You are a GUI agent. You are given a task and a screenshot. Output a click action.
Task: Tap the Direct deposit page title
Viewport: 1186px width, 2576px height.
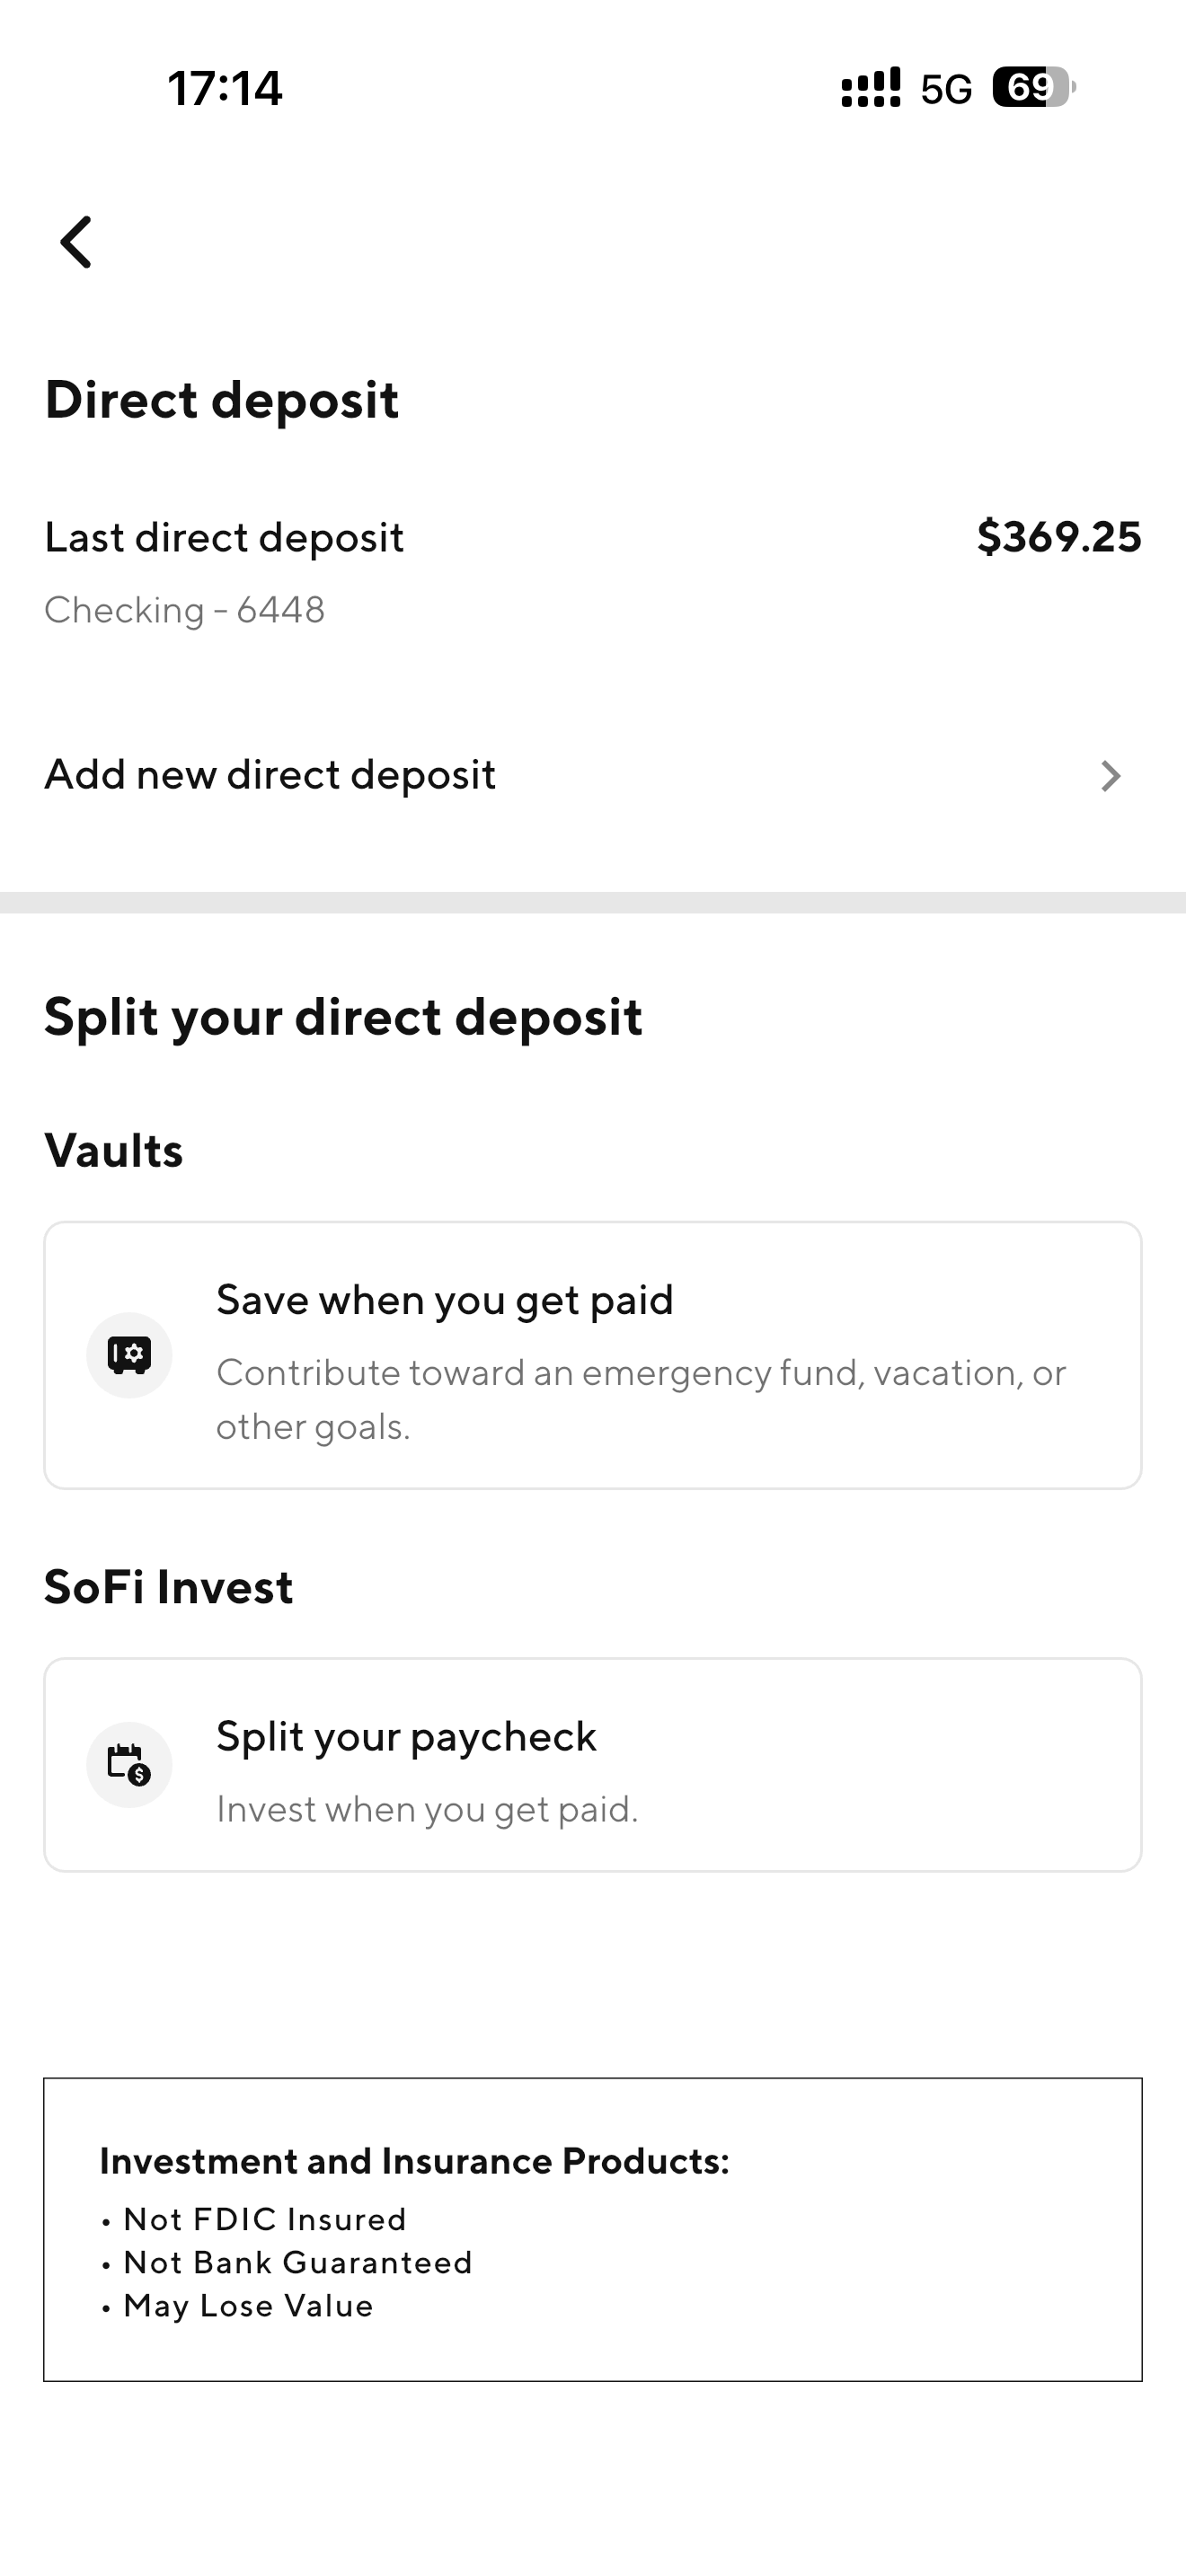point(222,400)
